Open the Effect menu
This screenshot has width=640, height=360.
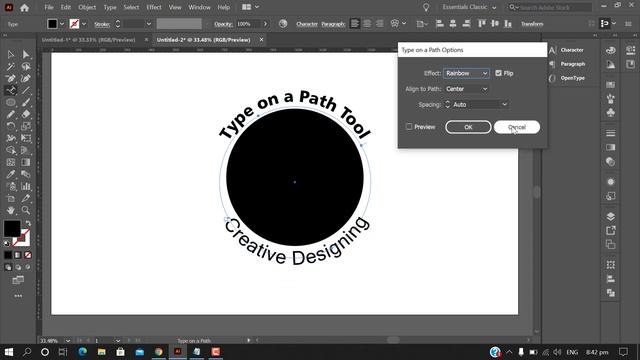coord(153,7)
